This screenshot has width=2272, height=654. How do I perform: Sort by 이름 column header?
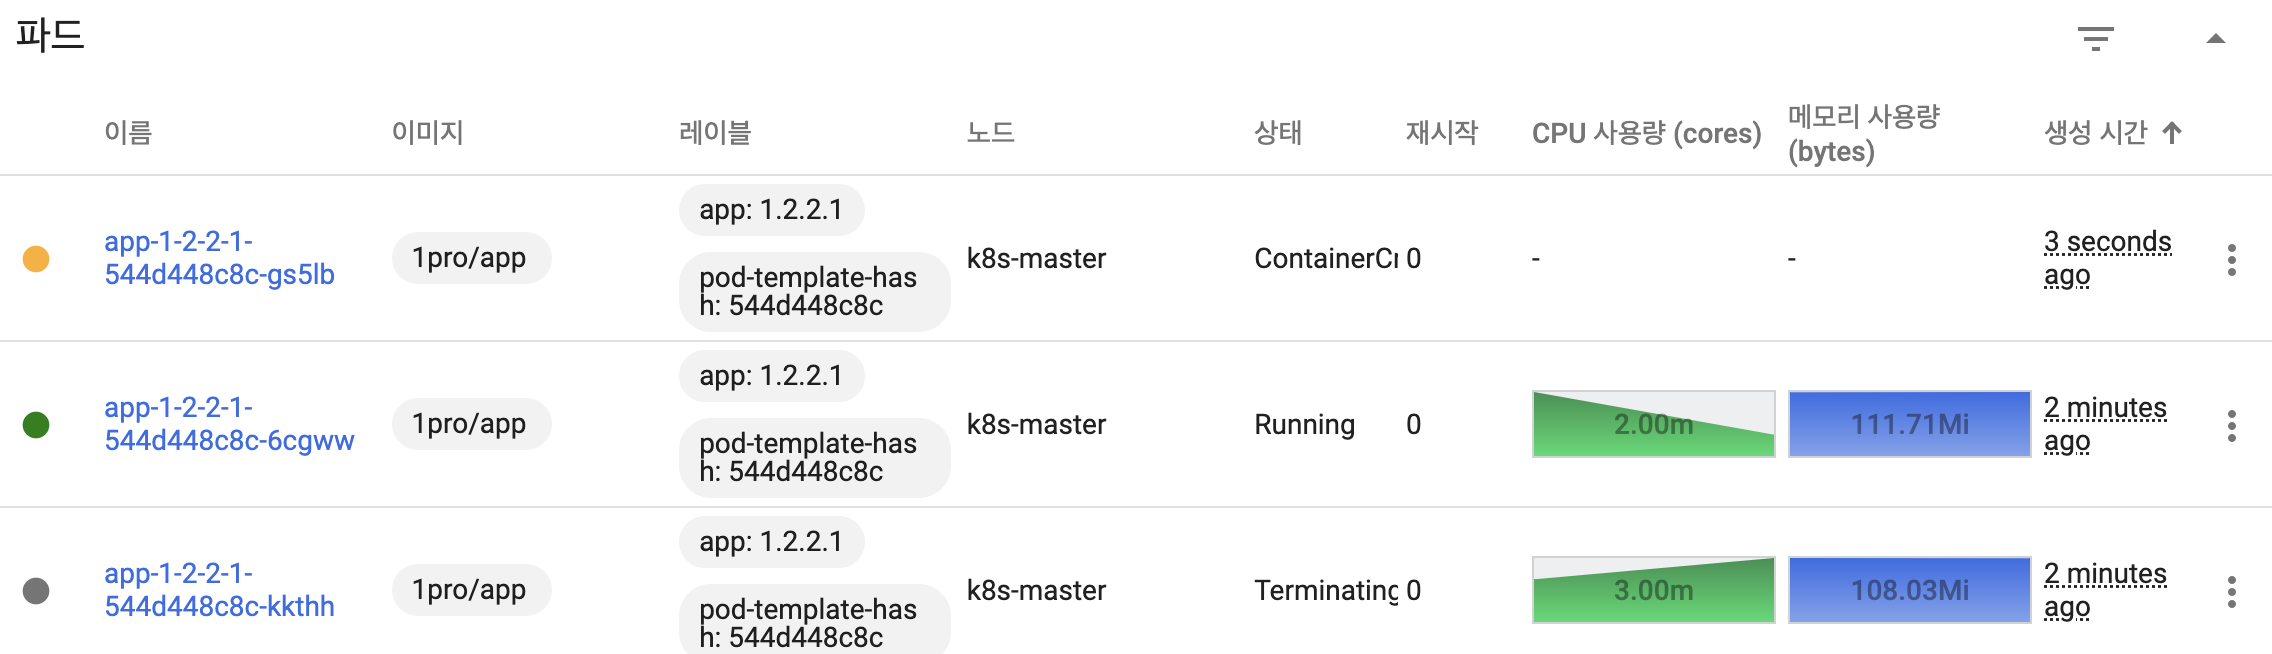[x=128, y=132]
